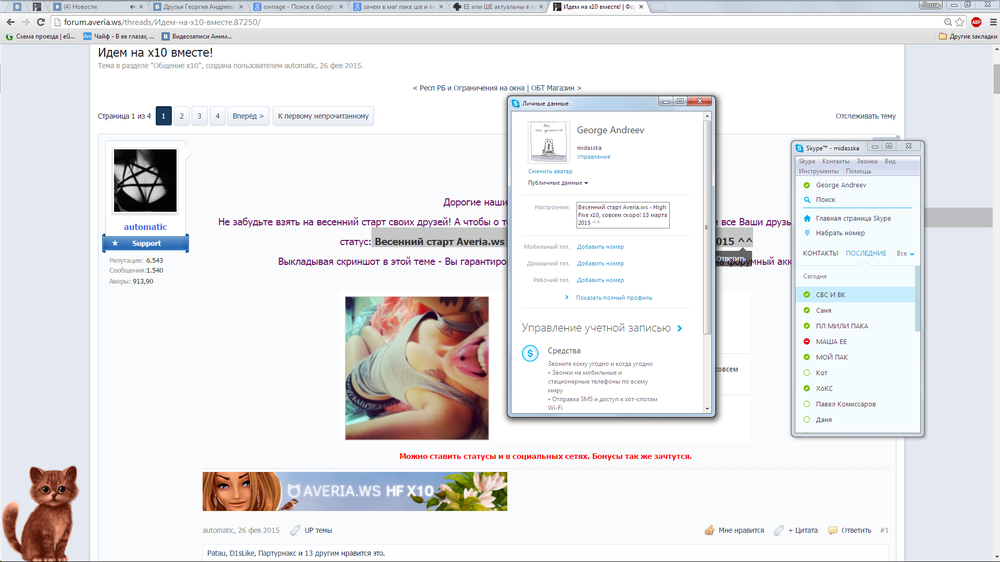1000x562 pixels.
Task: Switch to the 'ownage - Поиск в Google' tab
Action: pyautogui.click(x=298, y=6)
